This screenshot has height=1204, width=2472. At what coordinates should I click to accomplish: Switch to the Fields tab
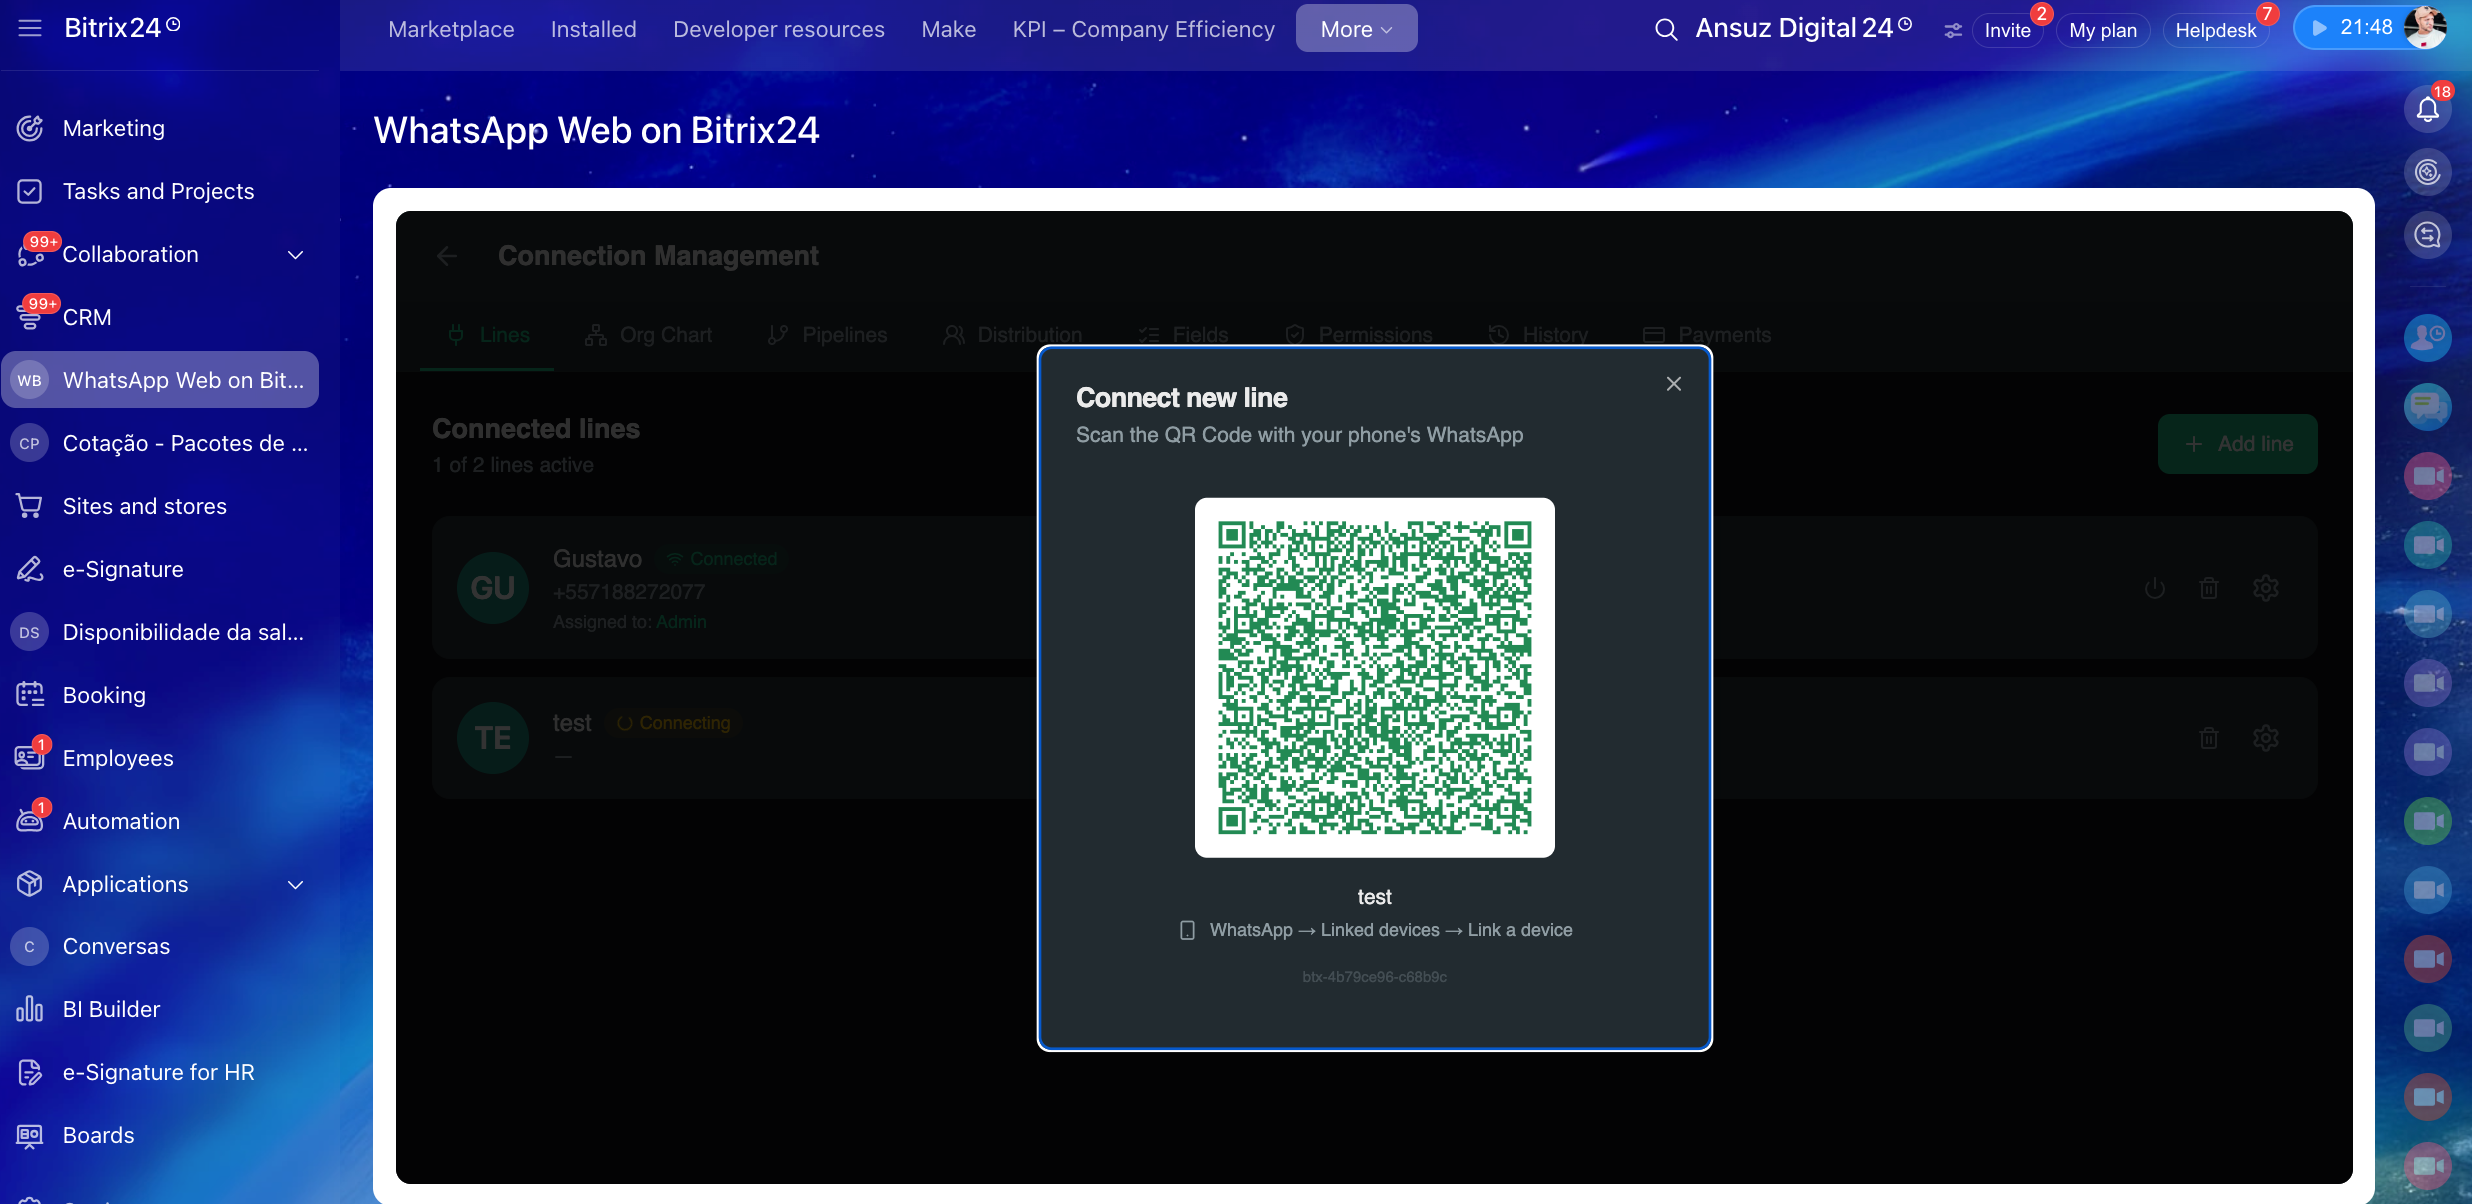click(x=1183, y=335)
